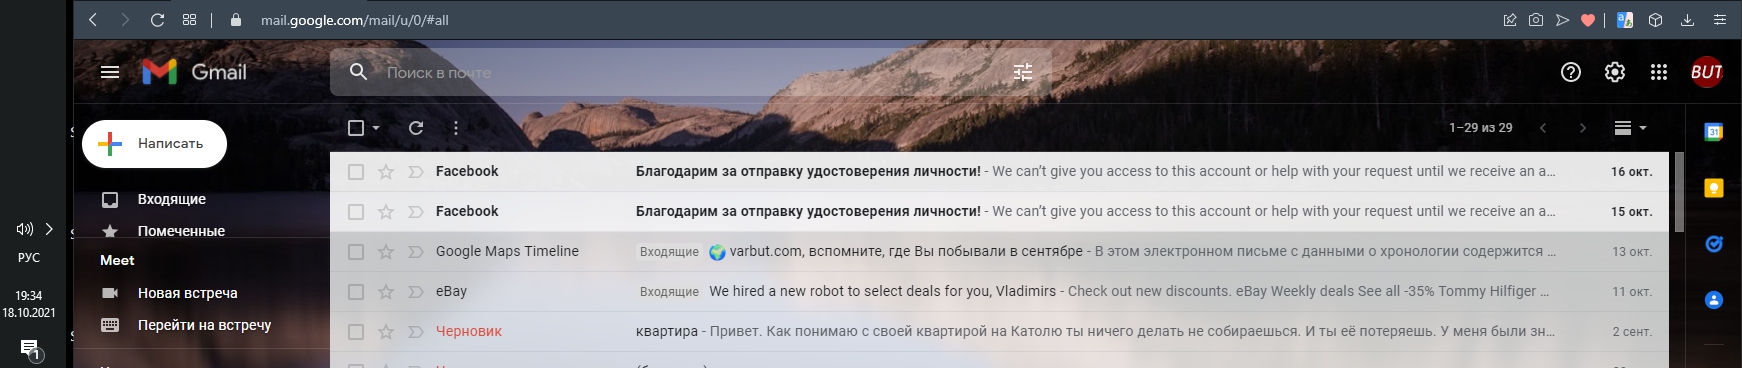Screen dimensions: 1742x368
Task: Mark Google Maps Timeline email as important
Action: pos(415,252)
